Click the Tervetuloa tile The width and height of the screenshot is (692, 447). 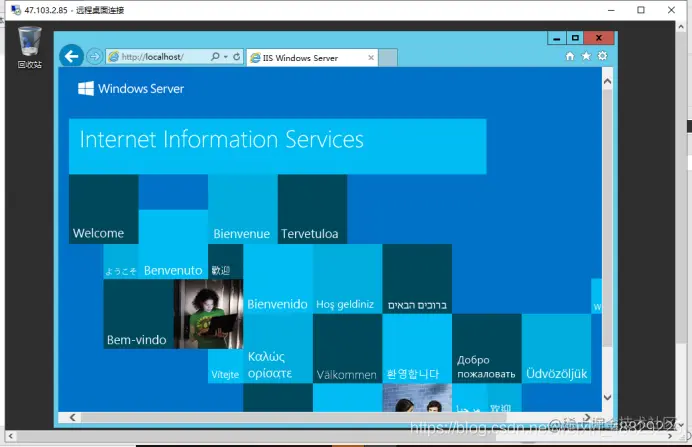tap(312, 209)
